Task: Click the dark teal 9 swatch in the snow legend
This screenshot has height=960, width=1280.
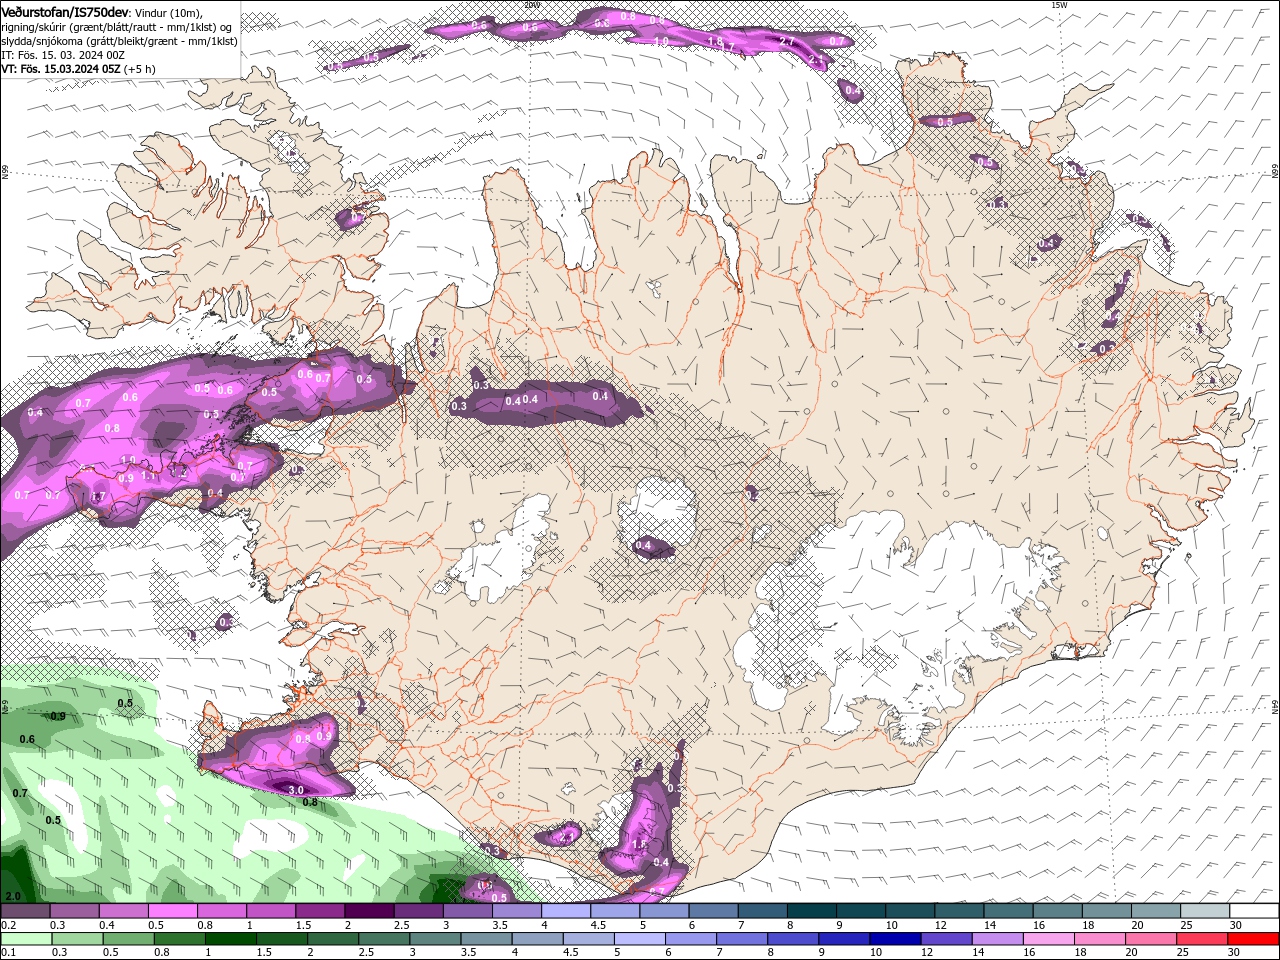Action: click(x=861, y=911)
